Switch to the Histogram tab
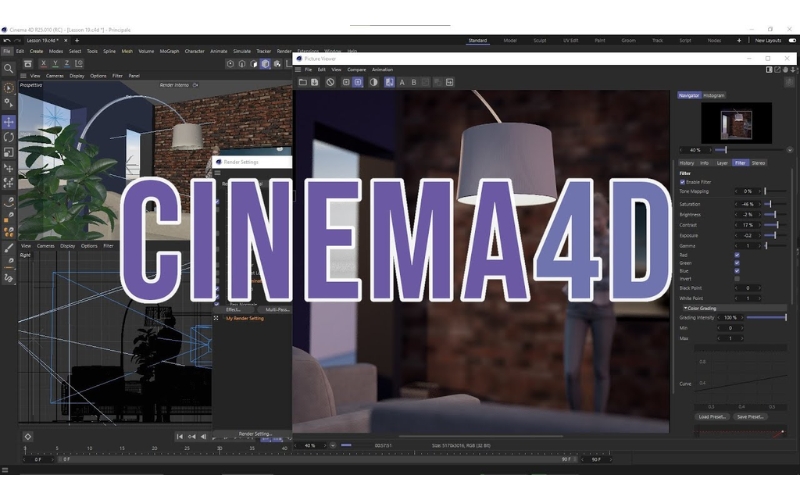This screenshot has height=500, width=800. 714,95
